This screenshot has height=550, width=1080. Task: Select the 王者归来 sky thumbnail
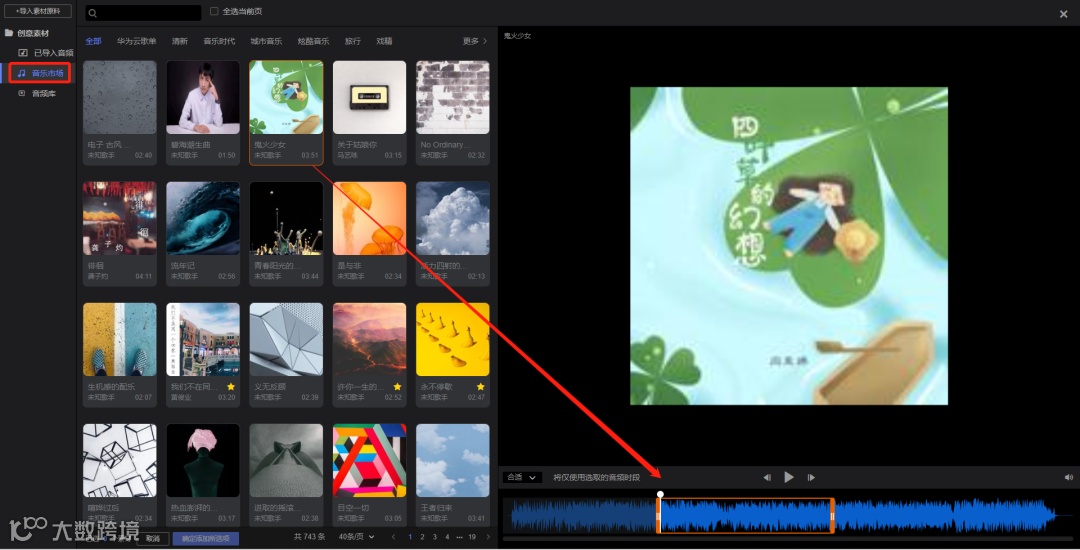(x=453, y=461)
